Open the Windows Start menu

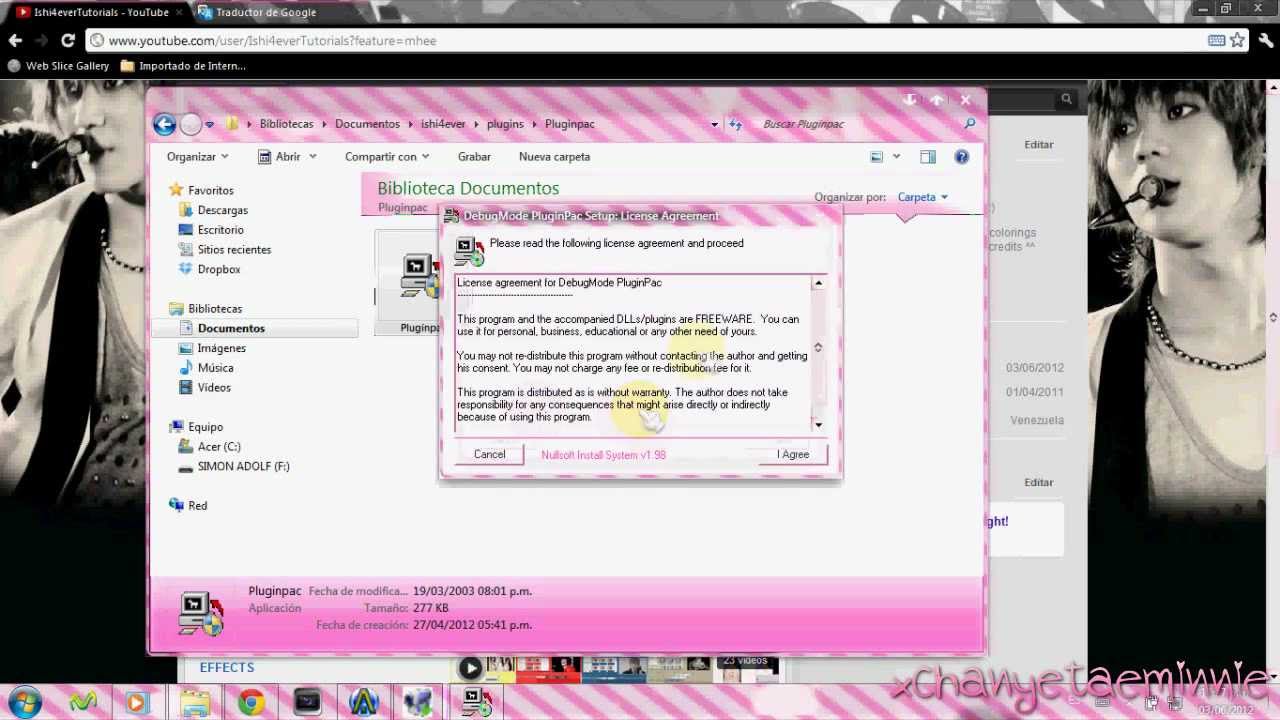tap(25, 702)
